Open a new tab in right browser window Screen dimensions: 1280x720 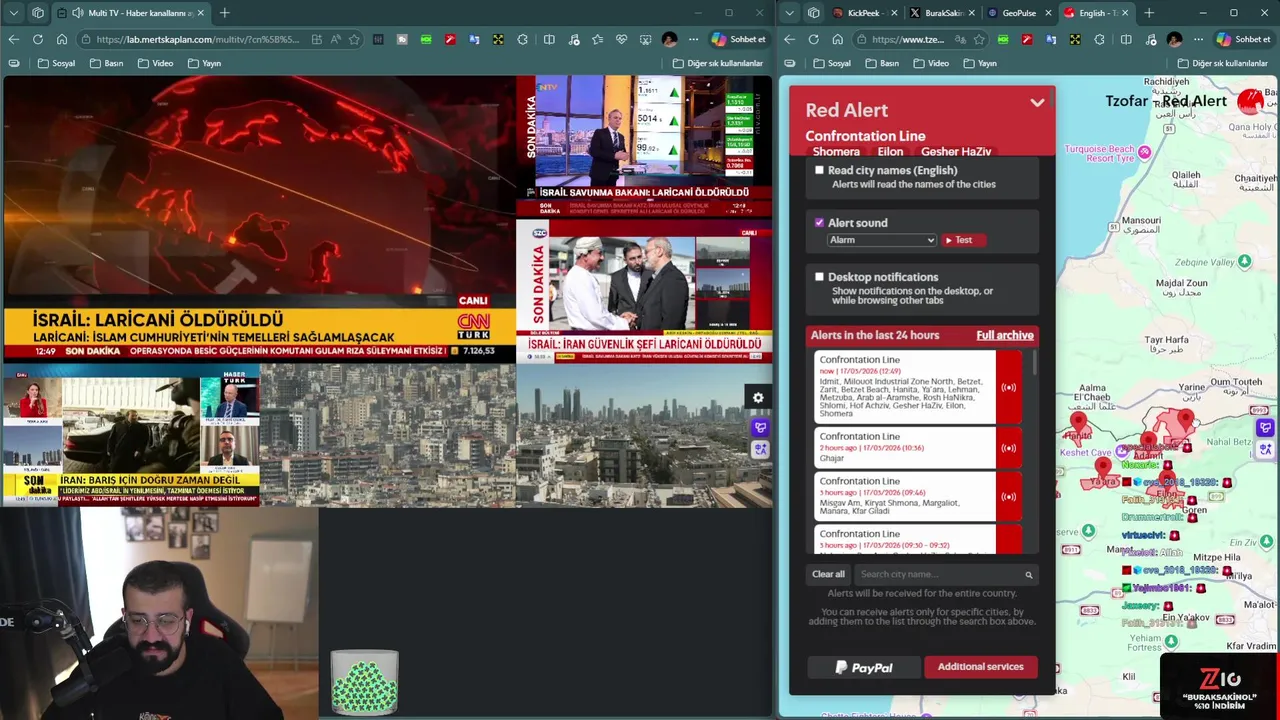pos(1148,13)
